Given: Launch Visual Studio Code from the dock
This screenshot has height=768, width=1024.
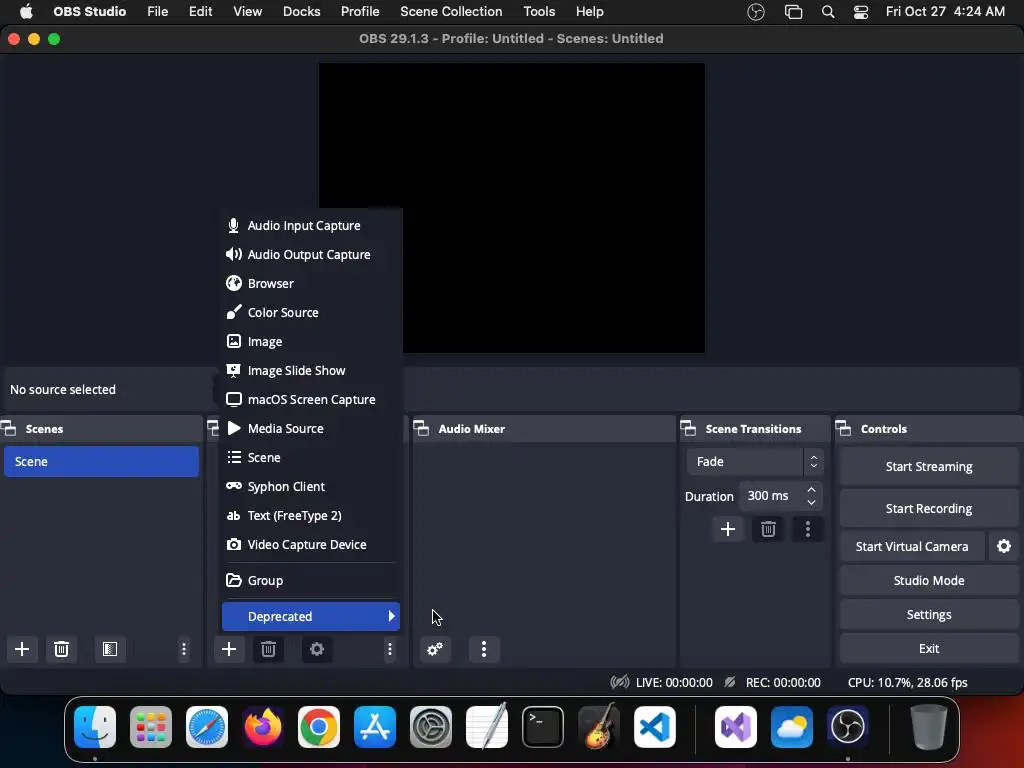Looking at the screenshot, I should pyautogui.click(x=654, y=727).
